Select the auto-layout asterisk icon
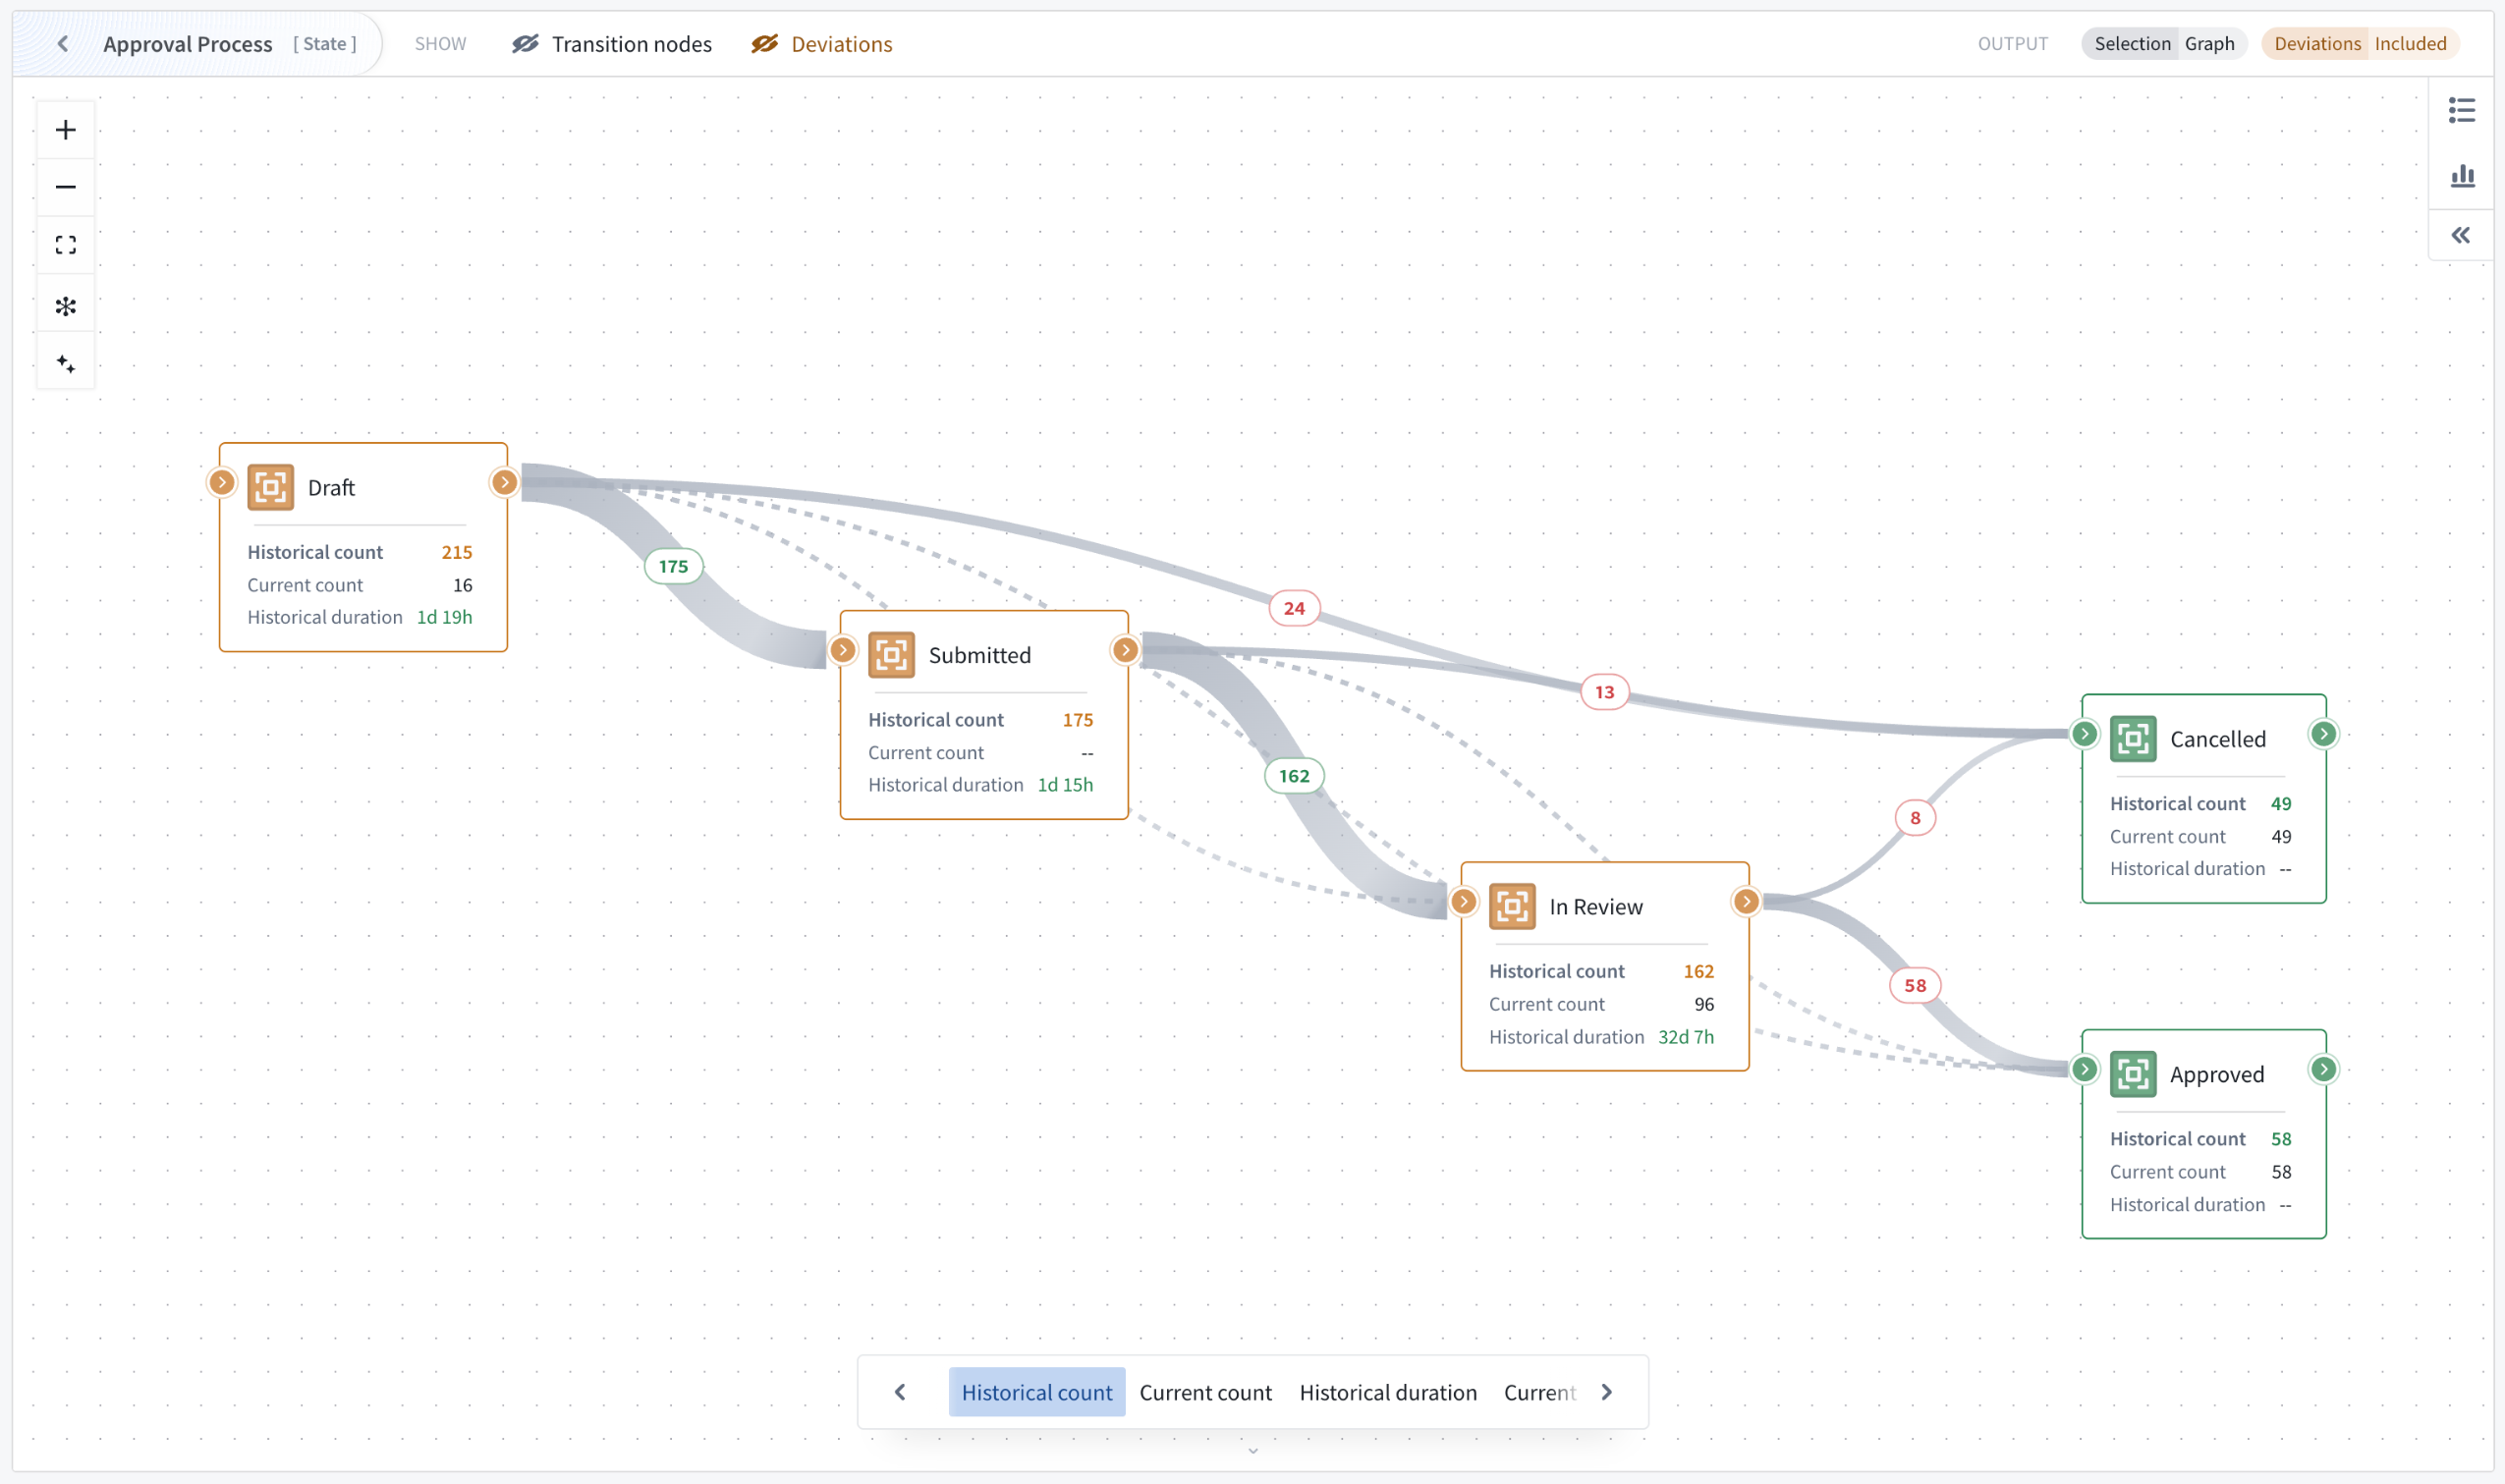 (x=65, y=304)
